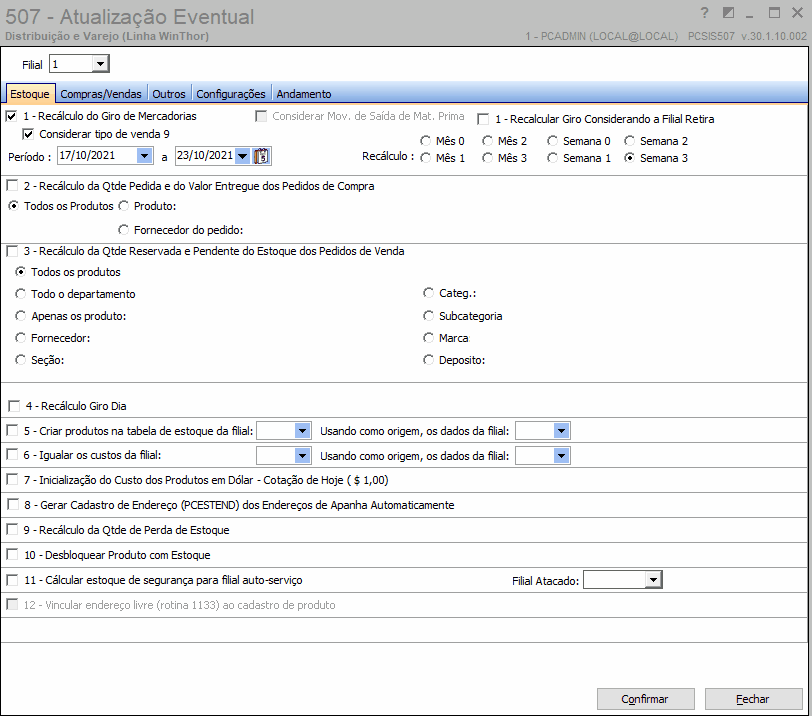Choose the Marca radio option

click(428, 338)
